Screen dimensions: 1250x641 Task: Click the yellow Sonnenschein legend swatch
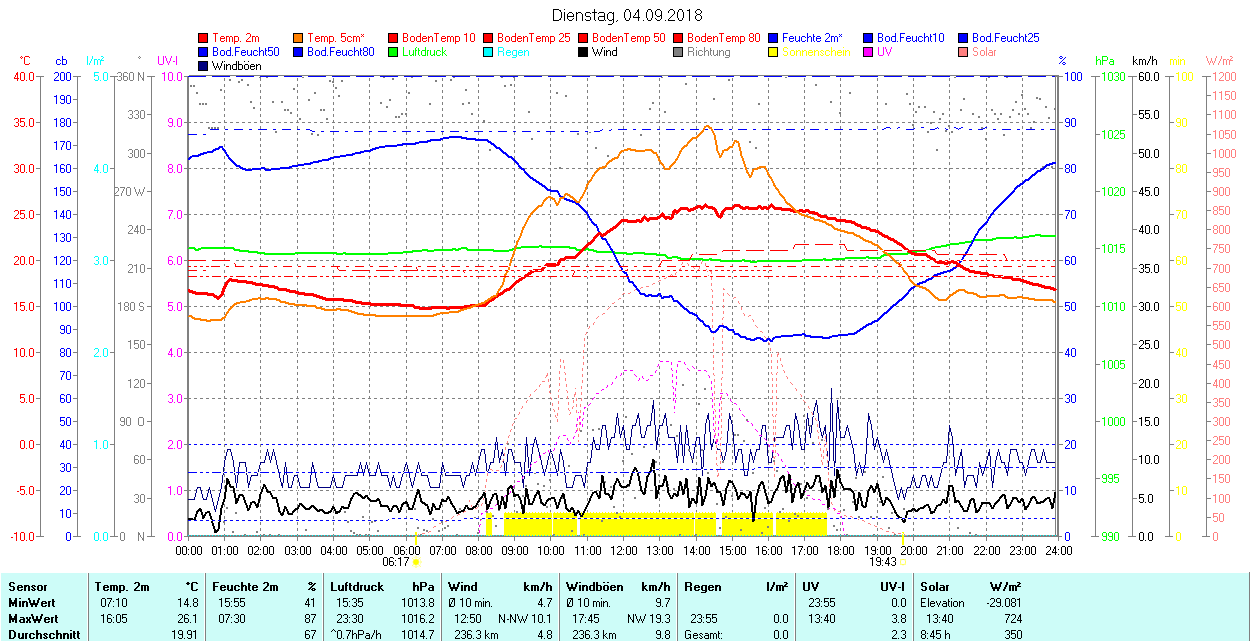(x=774, y=52)
